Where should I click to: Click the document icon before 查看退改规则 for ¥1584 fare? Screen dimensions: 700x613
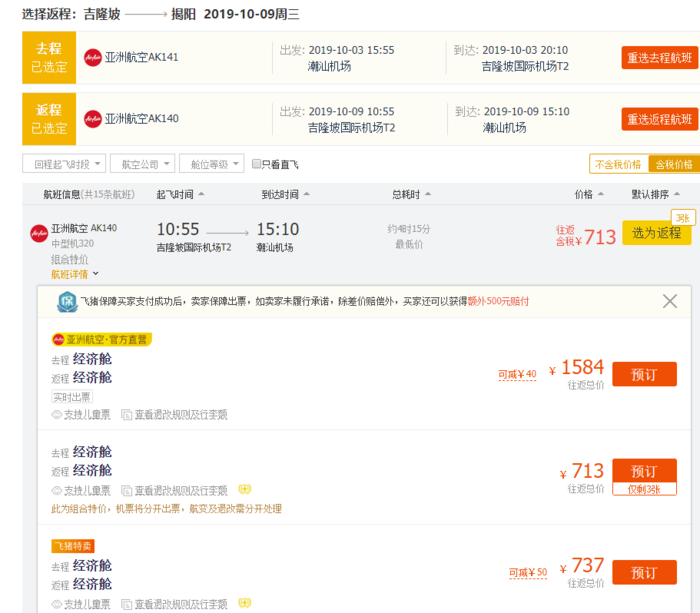point(127,414)
